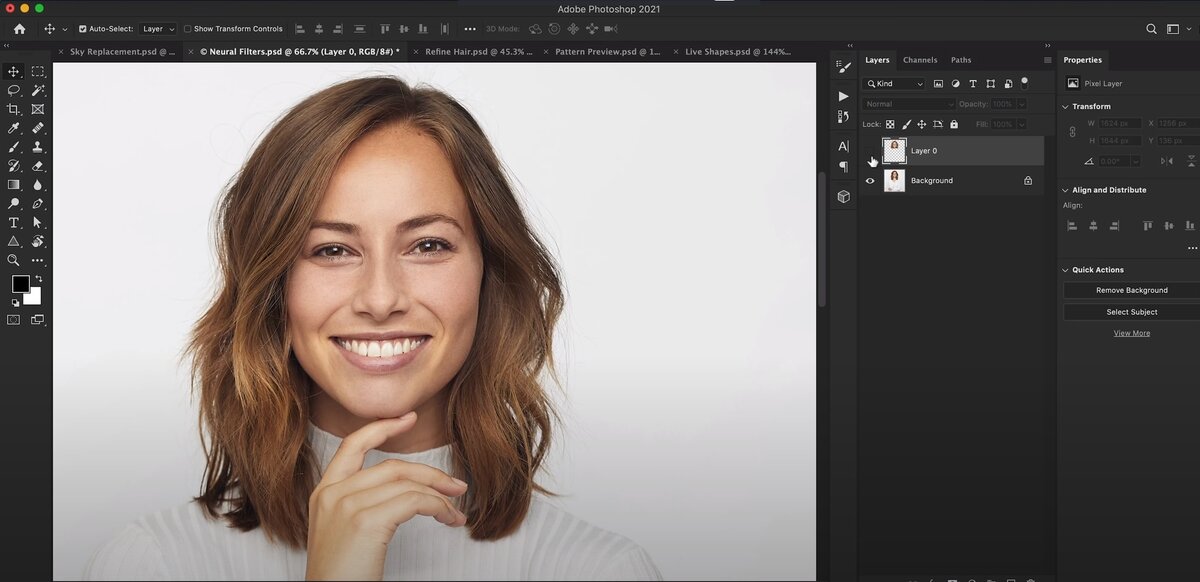Select the Spot Healing Brush tool
The width and height of the screenshot is (1200, 582).
click(38, 128)
